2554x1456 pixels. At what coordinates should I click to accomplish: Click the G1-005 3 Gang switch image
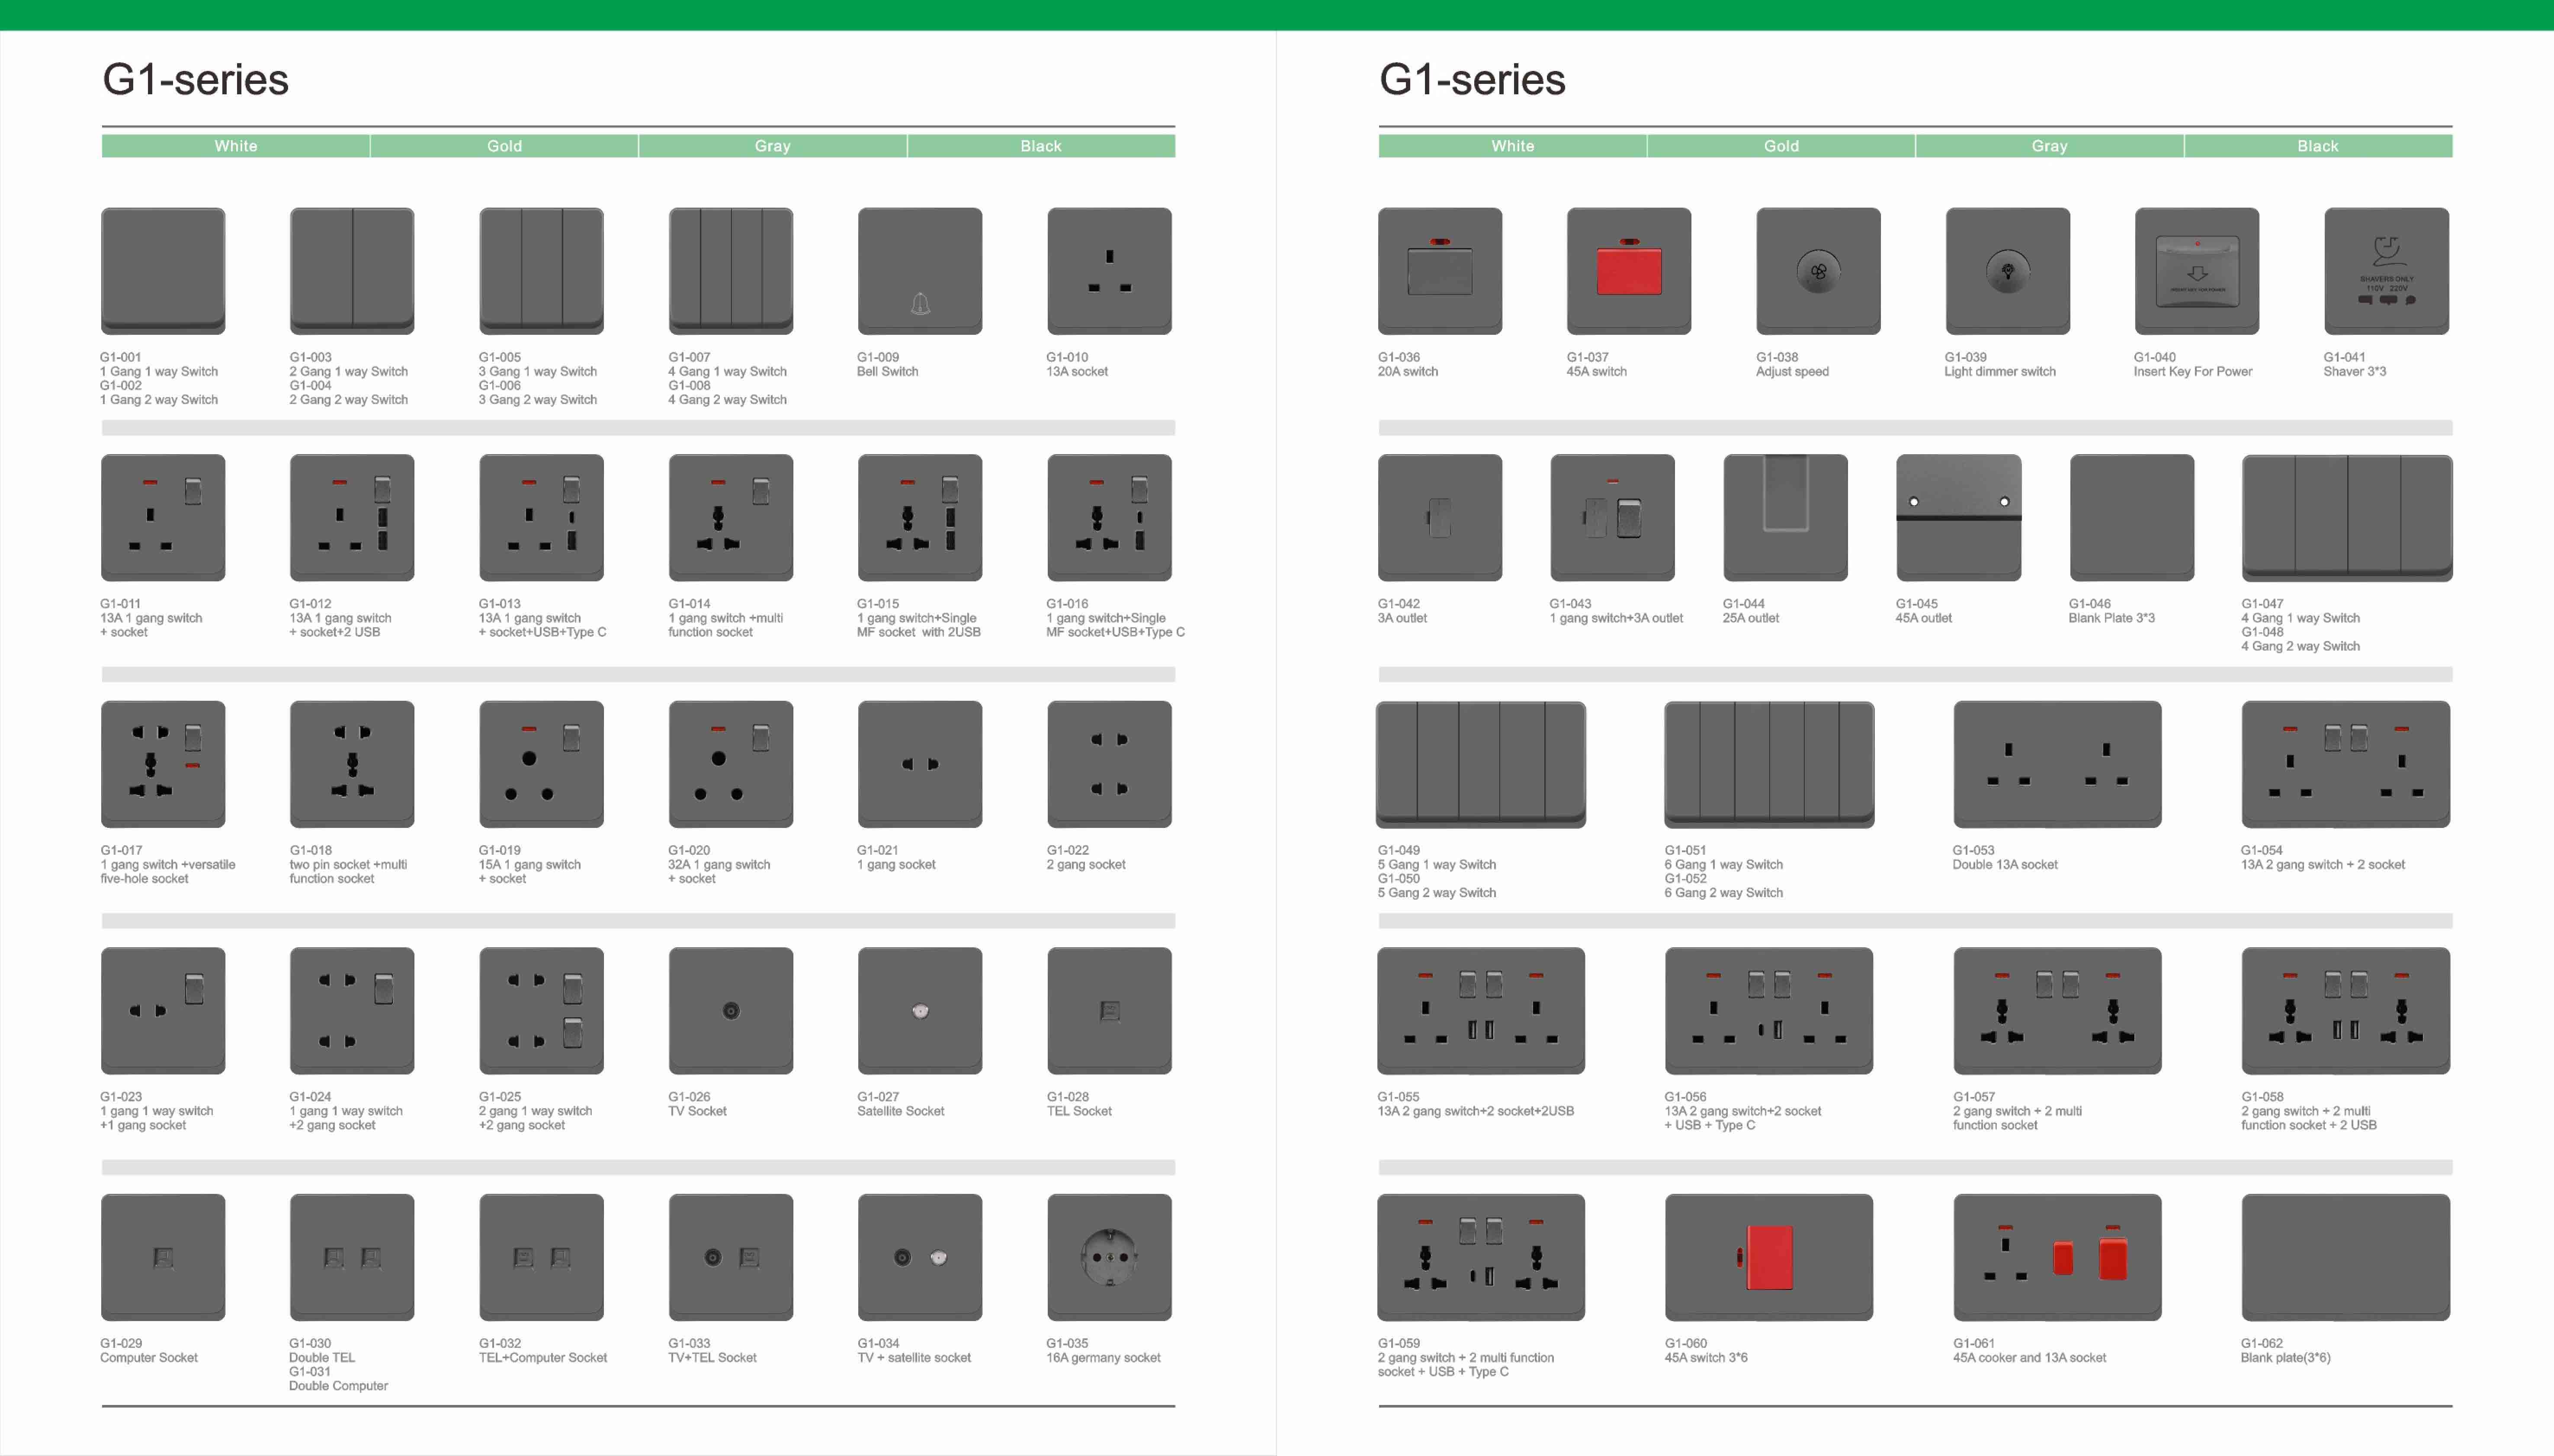tap(541, 271)
